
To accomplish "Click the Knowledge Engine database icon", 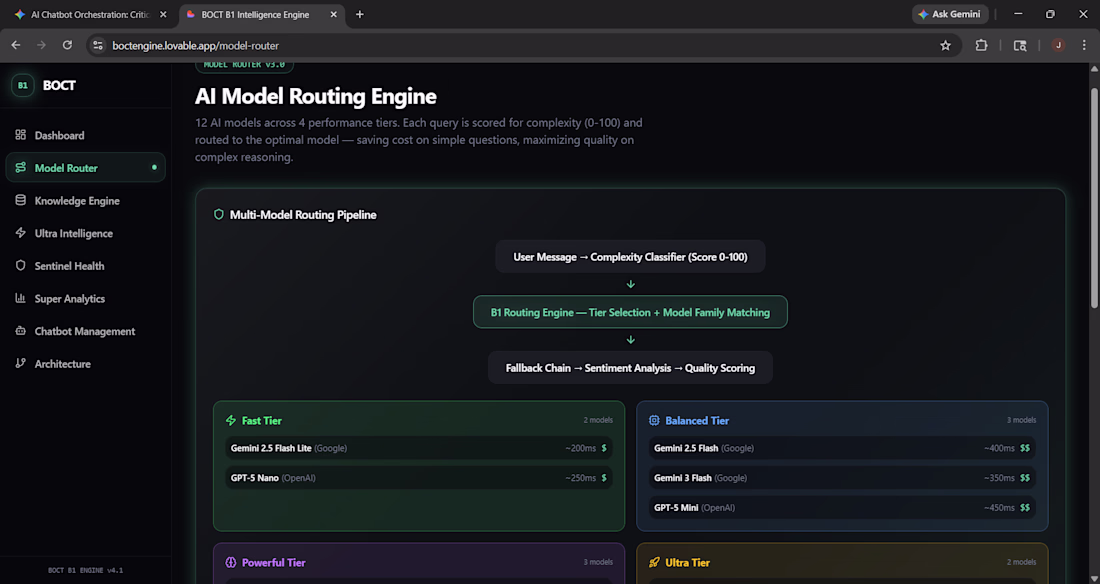I will [20, 200].
